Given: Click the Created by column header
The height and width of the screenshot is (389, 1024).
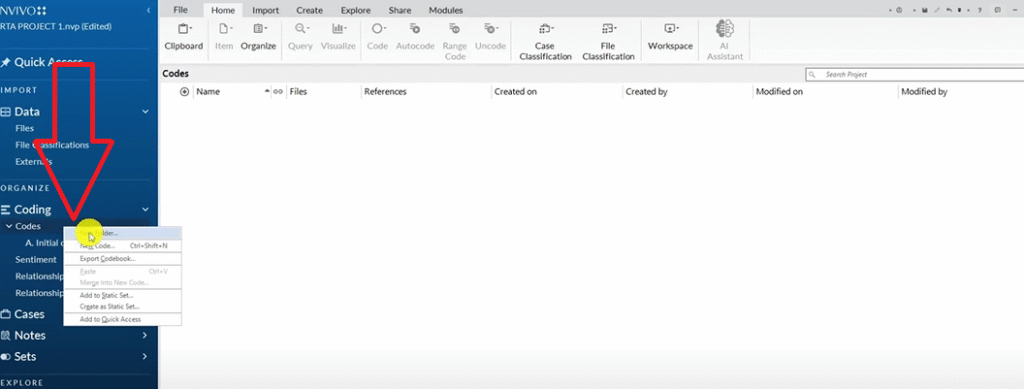Looking at the screenshot, I should pos(646,92).
